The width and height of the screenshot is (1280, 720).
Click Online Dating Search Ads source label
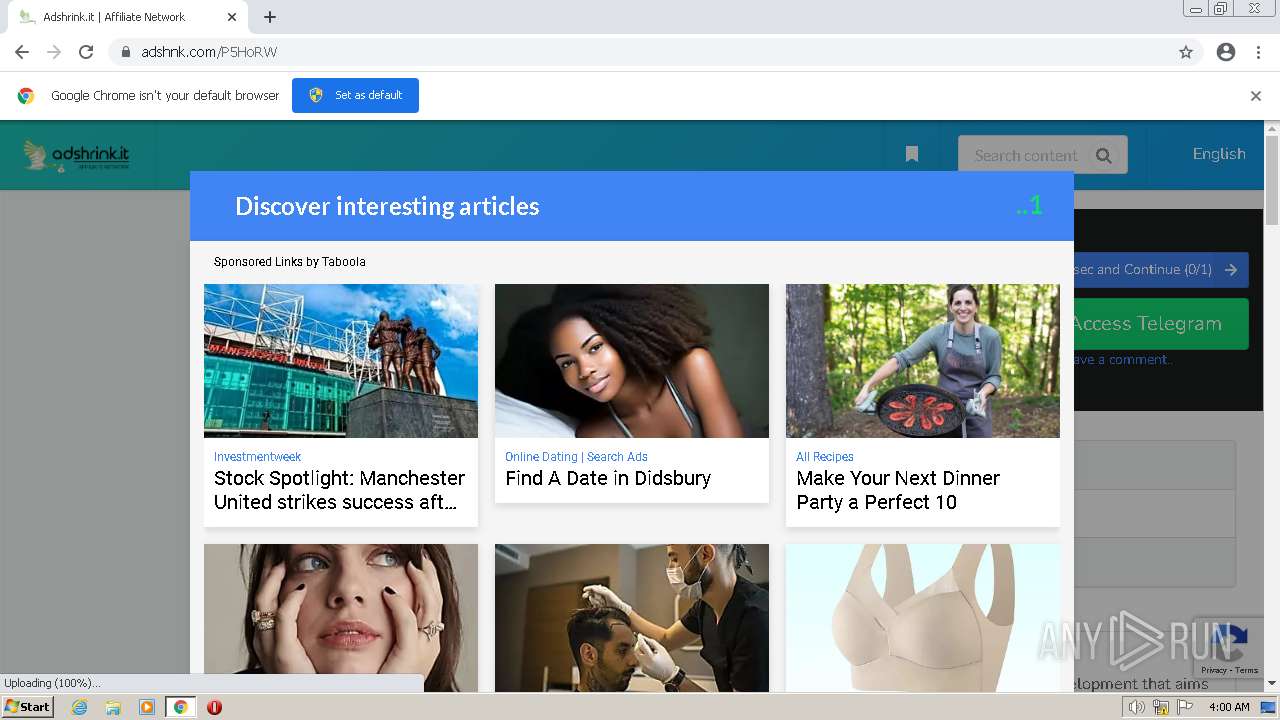click(x=576, y=457)
